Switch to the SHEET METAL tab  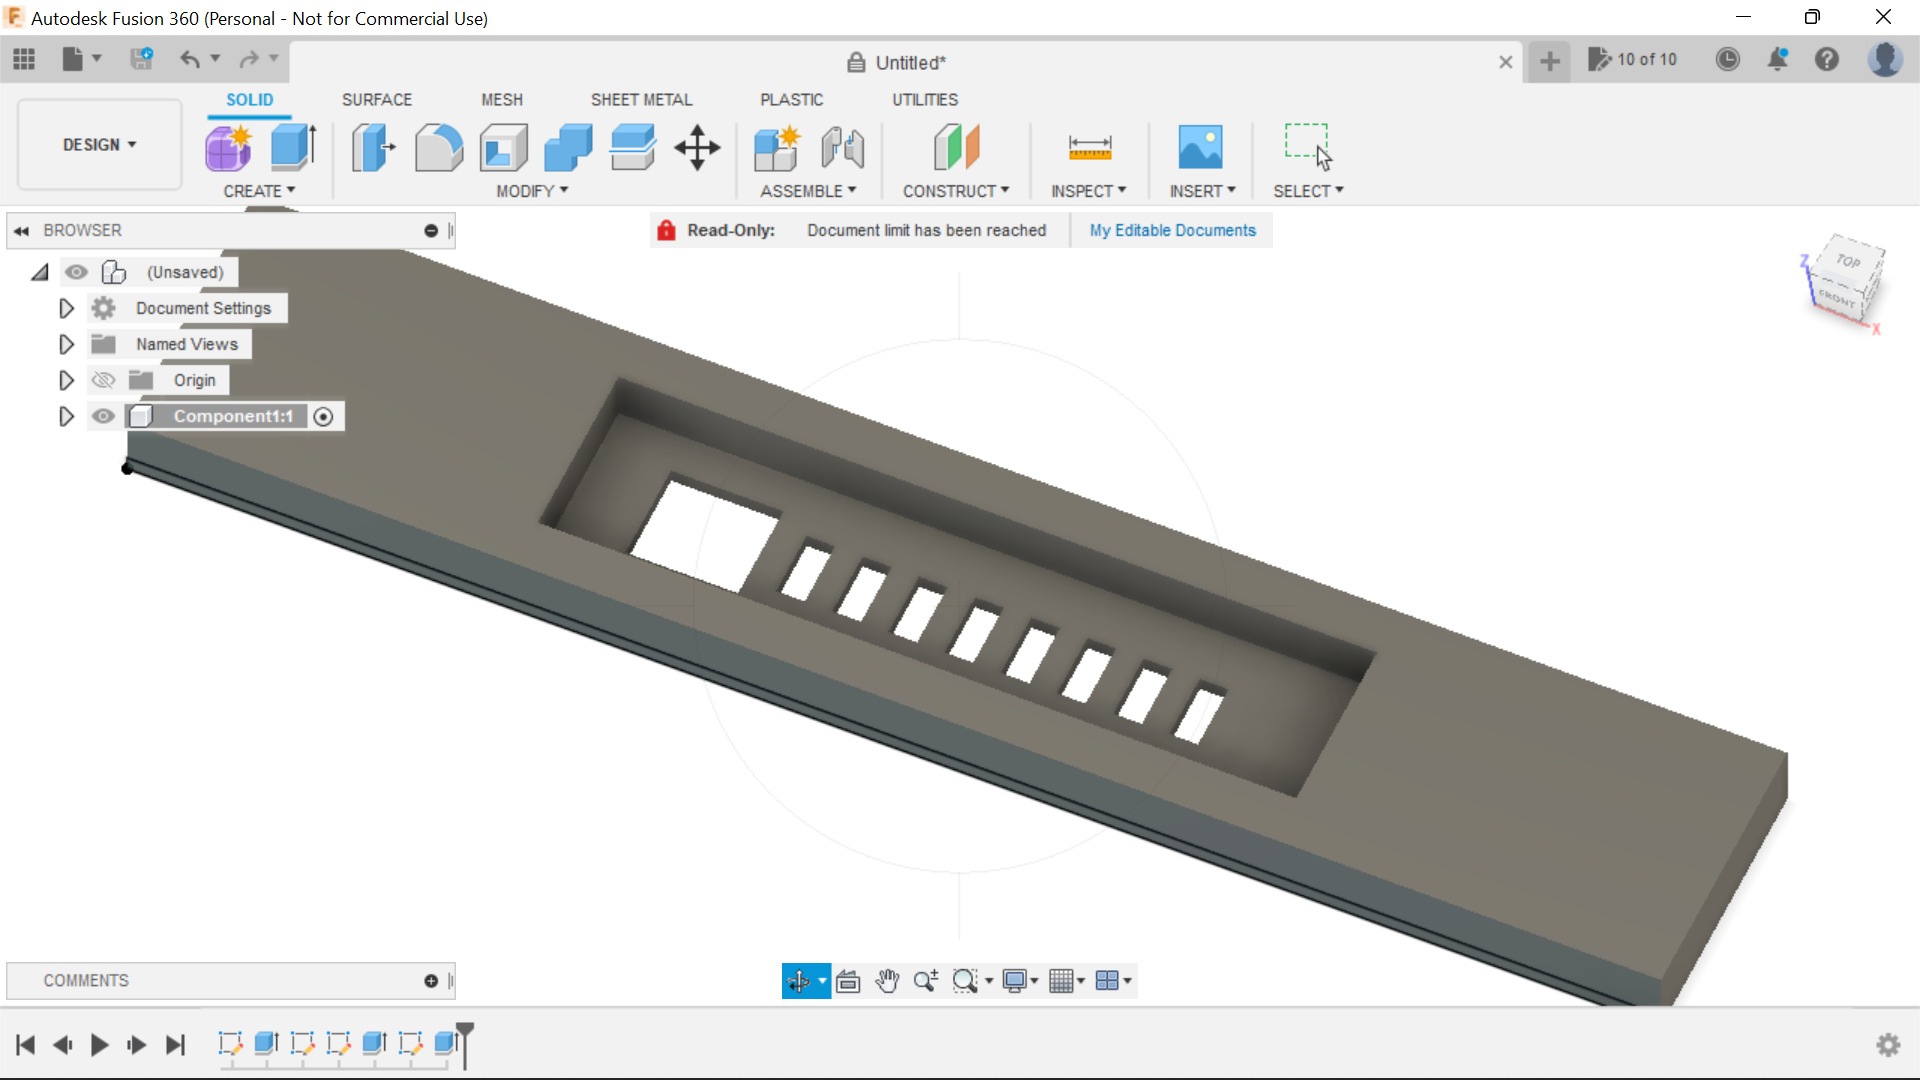641,99
